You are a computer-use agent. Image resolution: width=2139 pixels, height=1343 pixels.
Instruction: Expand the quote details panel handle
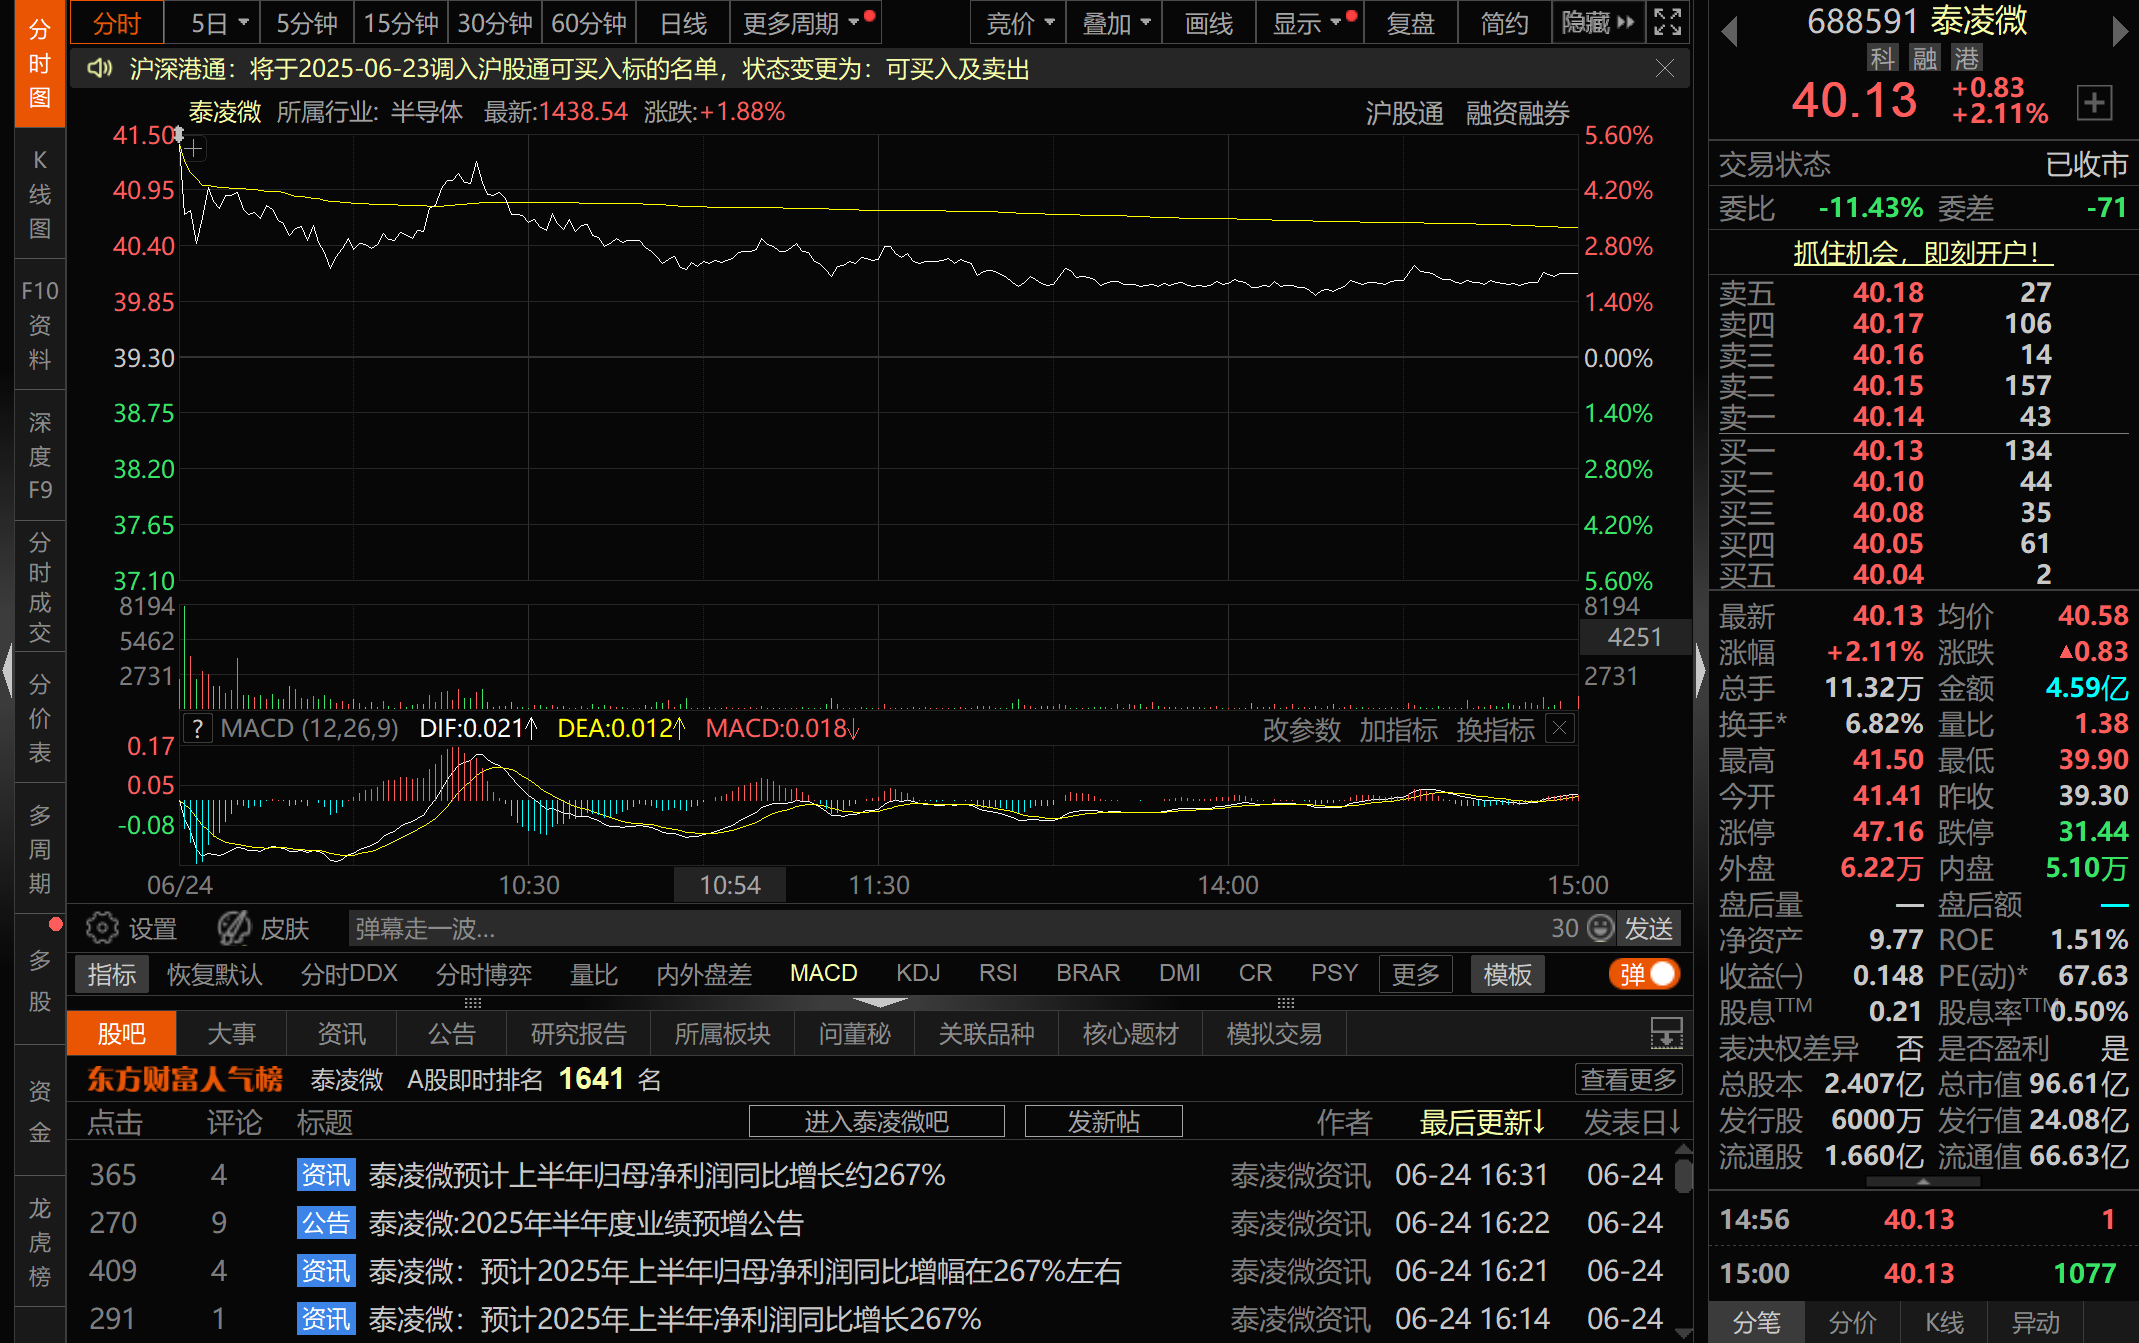(x=1923, y=1182)
